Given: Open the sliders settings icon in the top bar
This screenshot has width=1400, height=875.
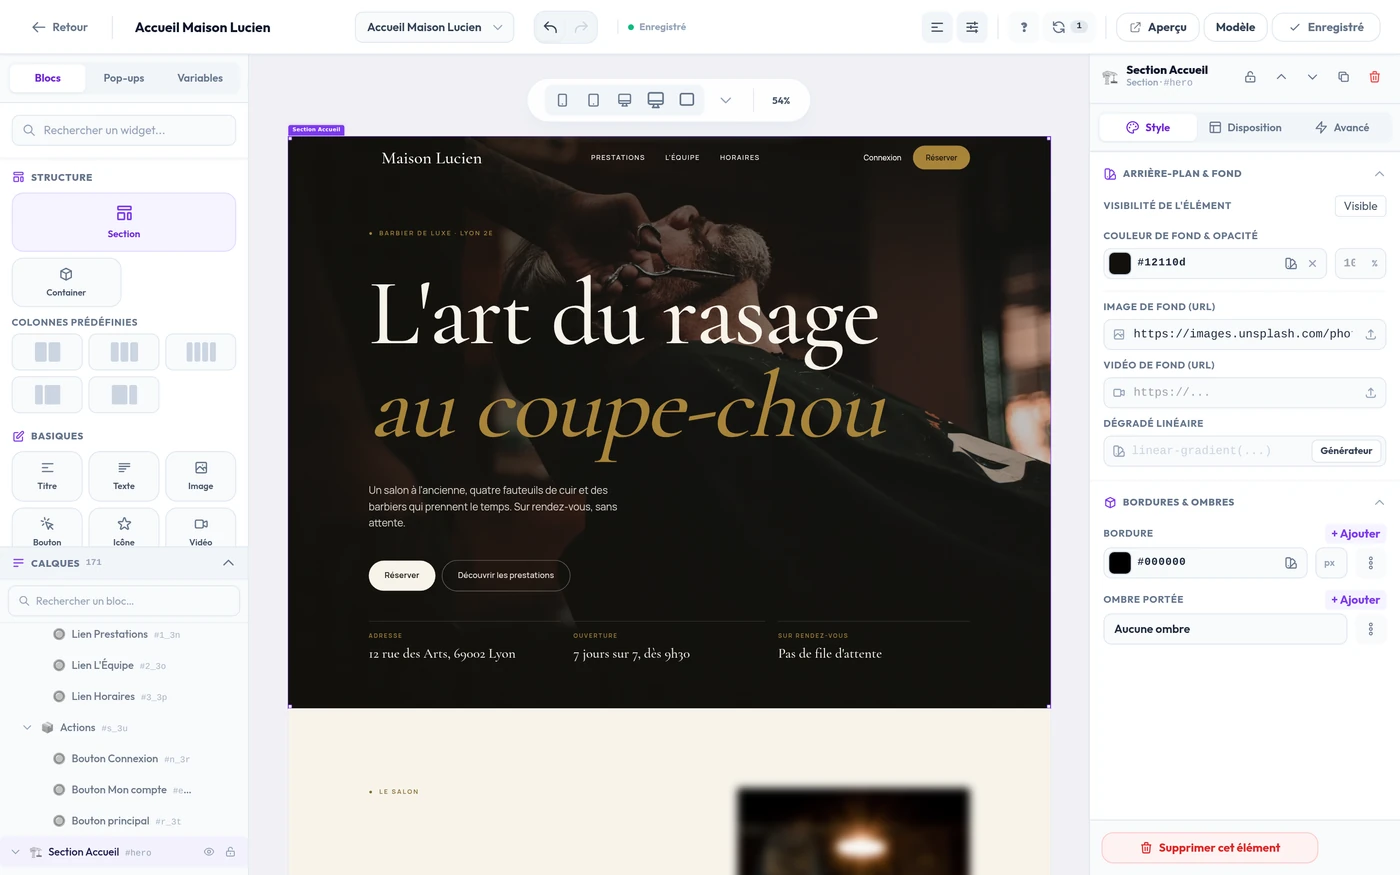Looking at the screenshot, I should pos(972,27).
